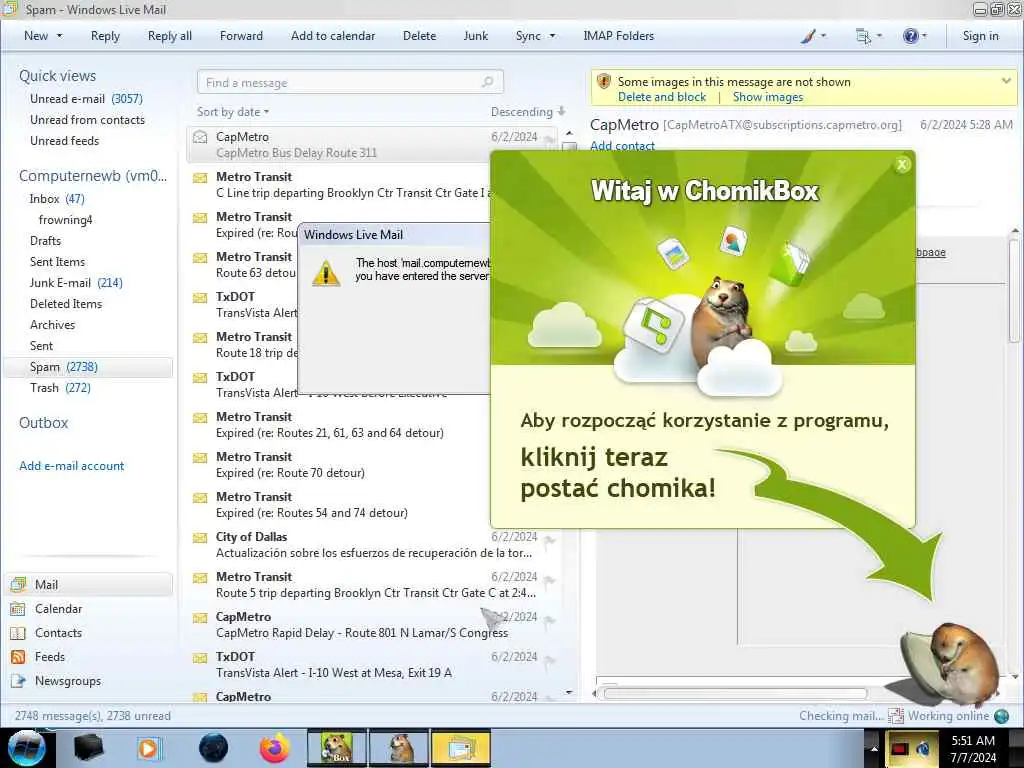This screenshot has width=1024, height=768.
Task: Open the Windows Start button
Action: 26,748
